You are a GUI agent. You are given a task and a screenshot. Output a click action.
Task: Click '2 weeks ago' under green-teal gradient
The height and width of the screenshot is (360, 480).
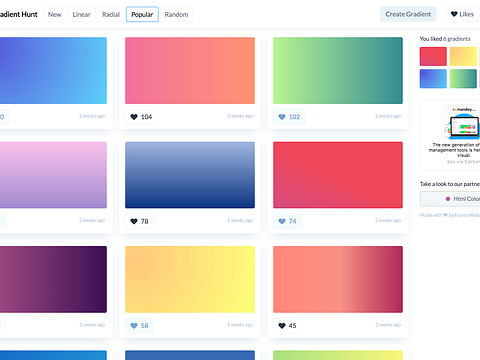pos(388,116)
